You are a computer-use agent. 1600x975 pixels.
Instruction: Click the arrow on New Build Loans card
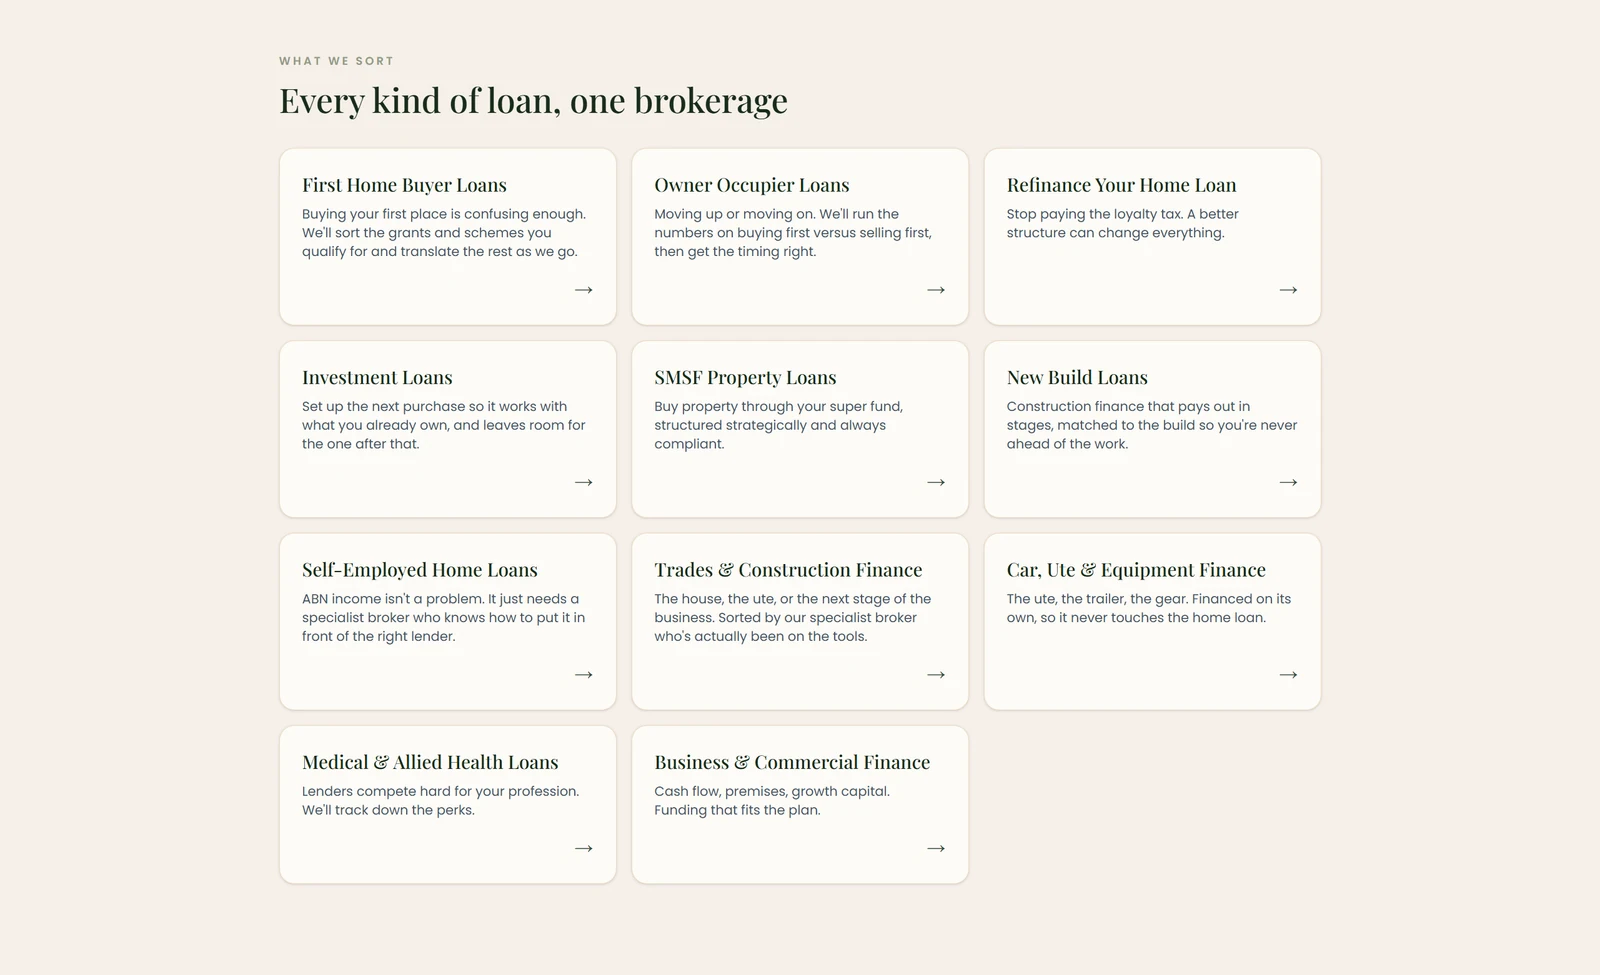tap(1288, 482)
